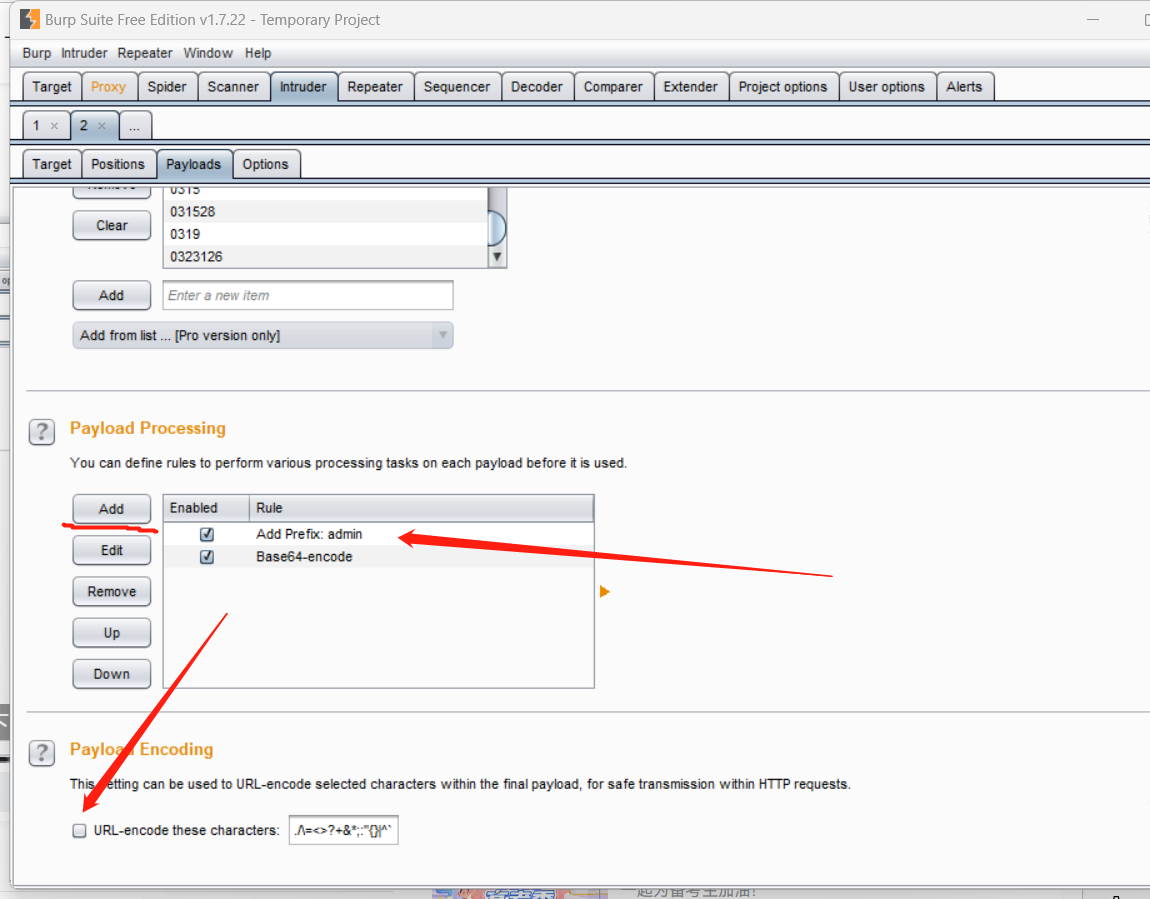
Task: Open the Add from list dropdown
Action: coord(262,336)
